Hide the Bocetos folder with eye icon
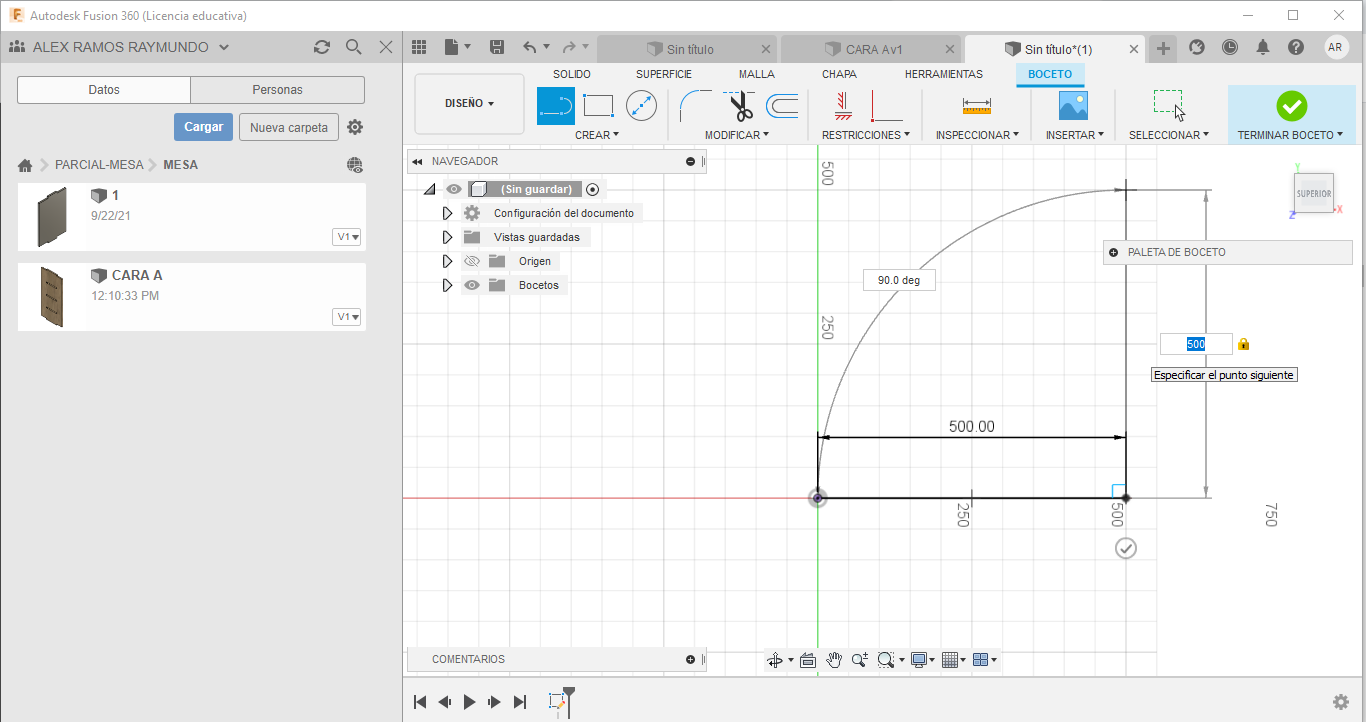 point(472,285)
